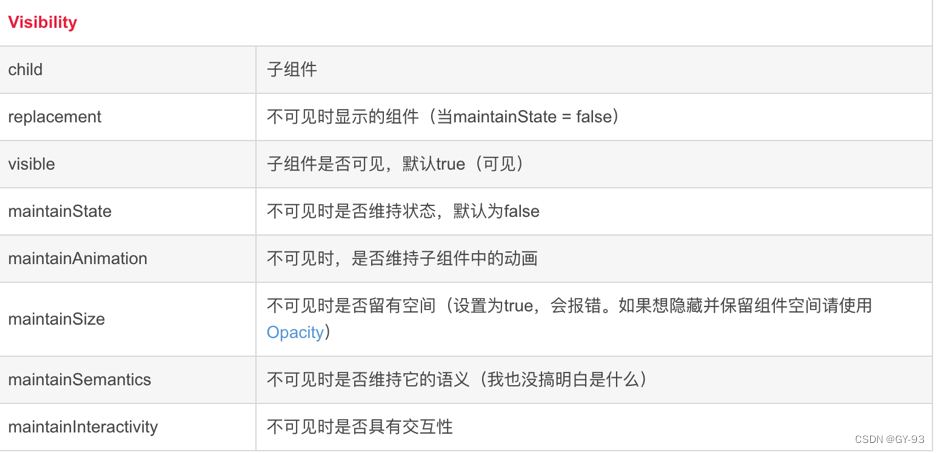
Task: Click the visible property name
Action: point(31,164)
